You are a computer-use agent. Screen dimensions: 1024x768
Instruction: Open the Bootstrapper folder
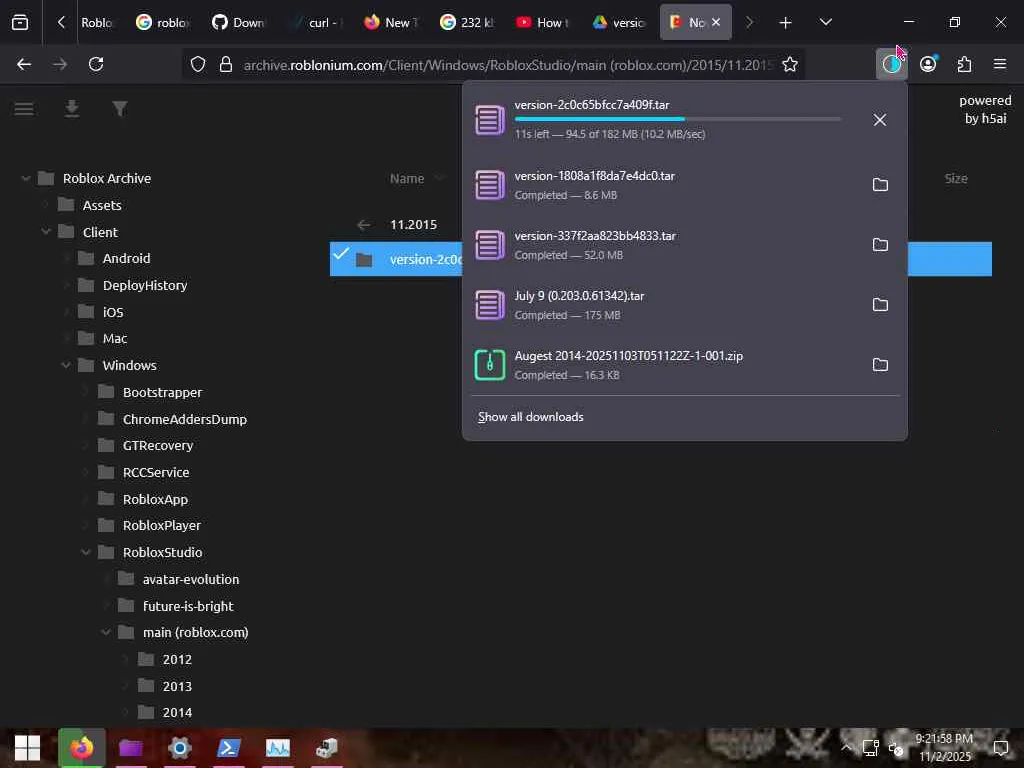tap(150, 392)
